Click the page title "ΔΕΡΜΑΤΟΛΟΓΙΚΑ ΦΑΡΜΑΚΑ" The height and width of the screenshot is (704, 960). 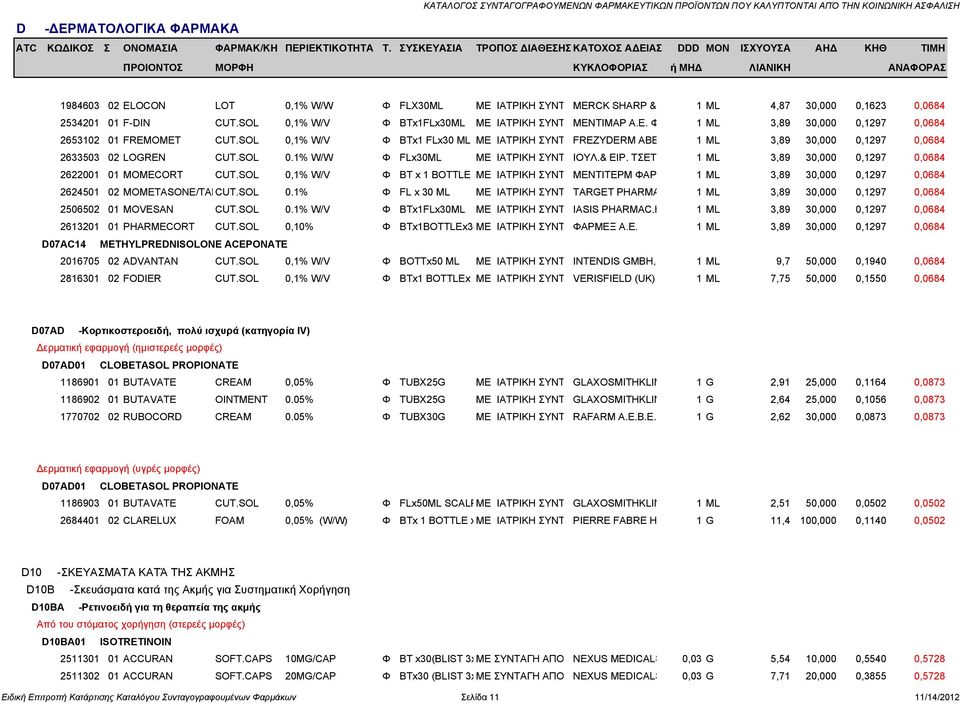coord(142,29)
